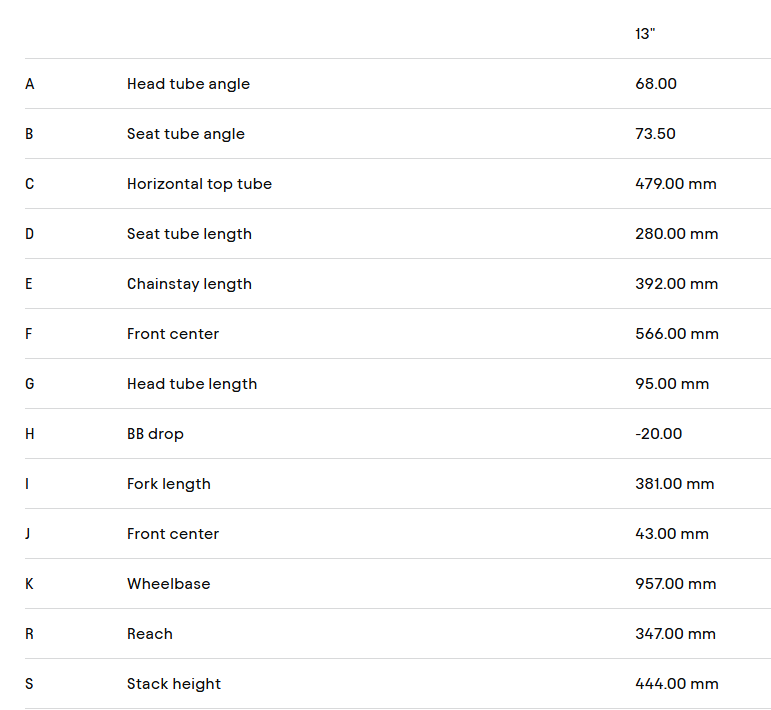Select the BB drop row label
This screenshot has width=771, height=710.
point(155,434)
